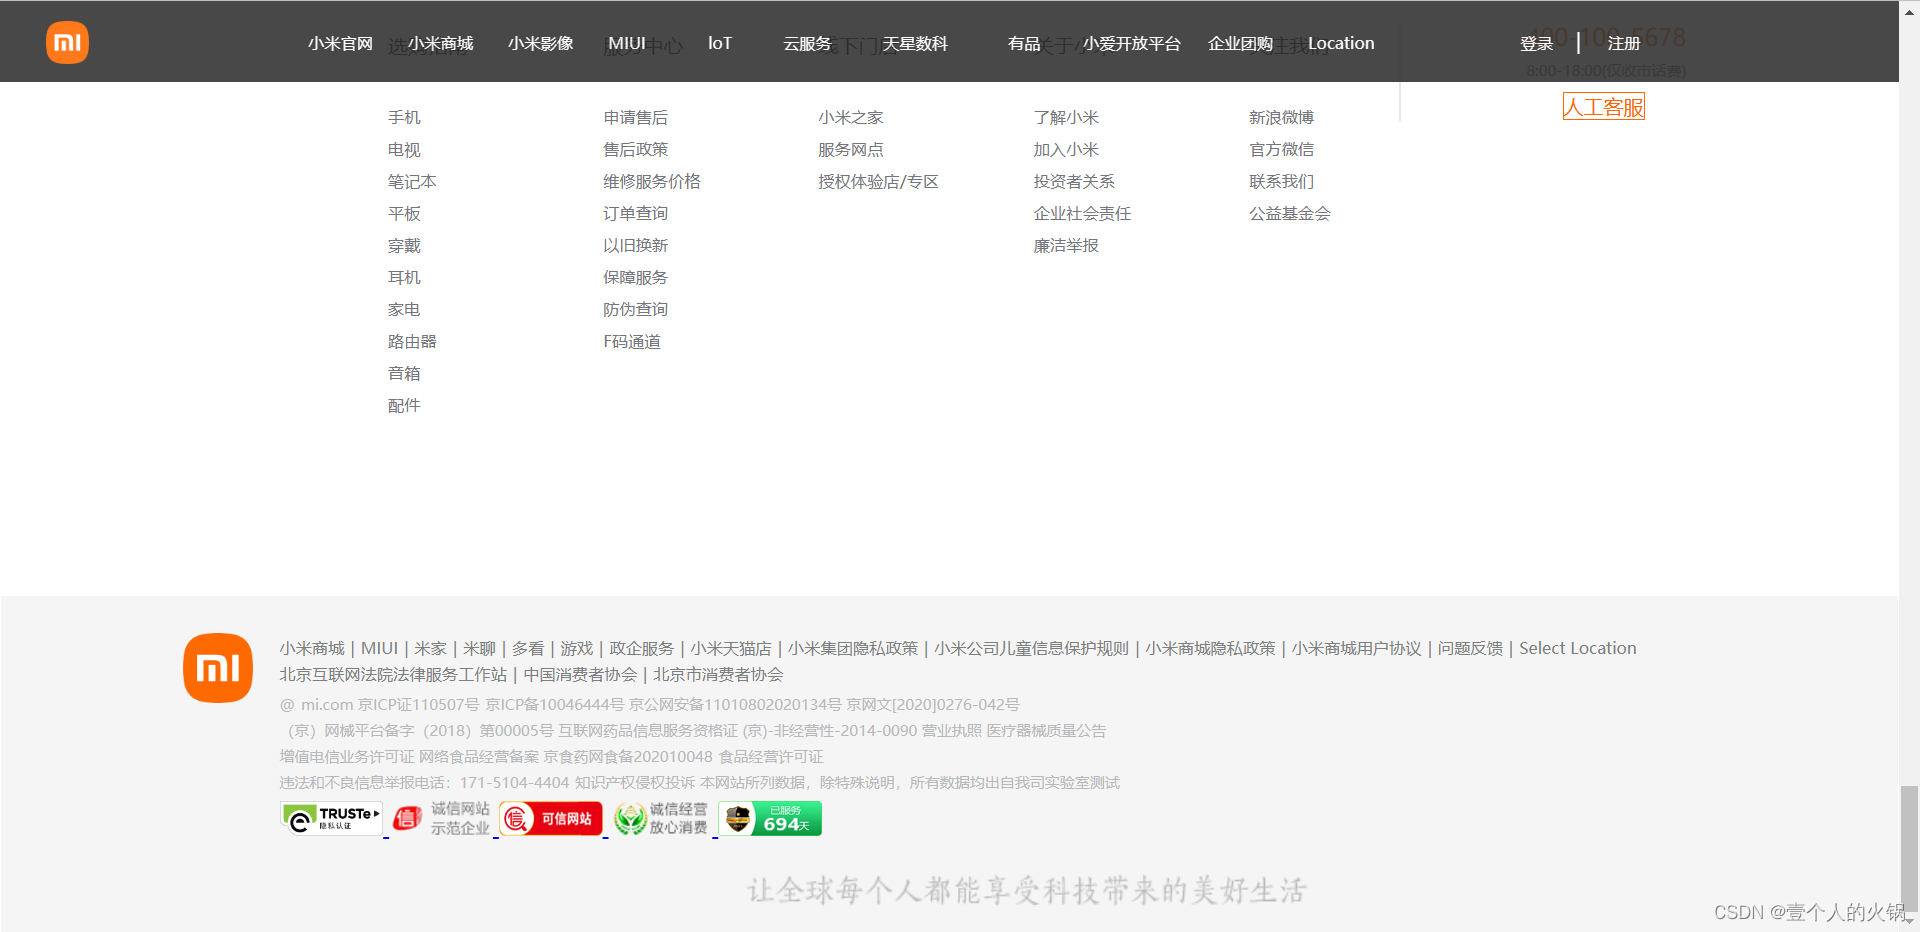
Task: Open the 笔记本 product link
Action: point(412,182)
